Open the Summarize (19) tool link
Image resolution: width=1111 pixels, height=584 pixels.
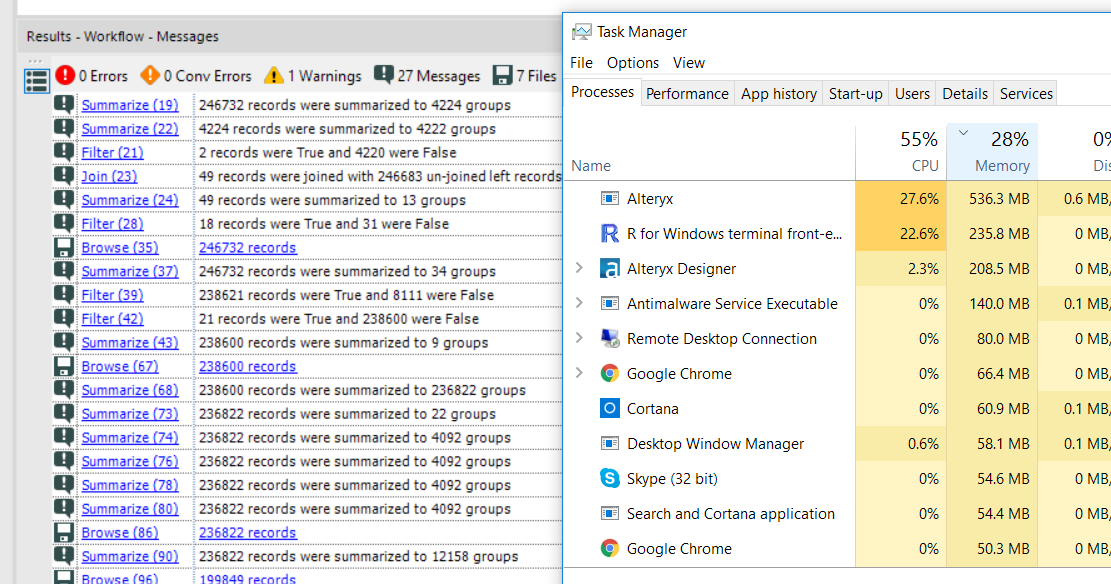(129, 104)
